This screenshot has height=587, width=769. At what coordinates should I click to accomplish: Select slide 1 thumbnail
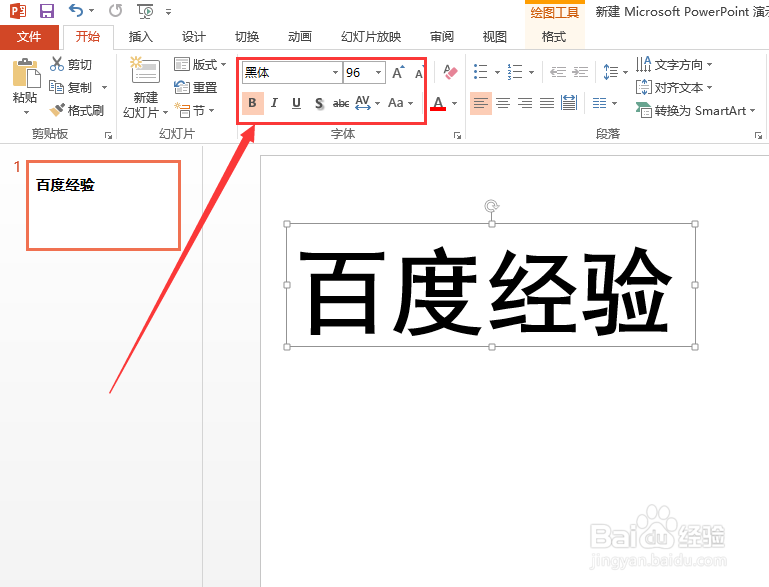[x=103, y=205]
